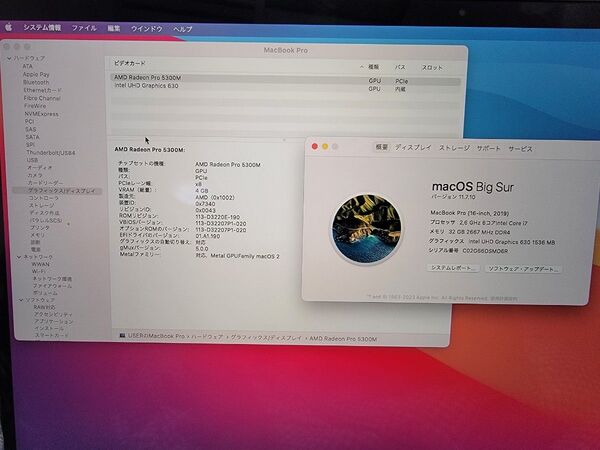Select ストレージ in the sidebar
The image size is (600, 450).
42,205
